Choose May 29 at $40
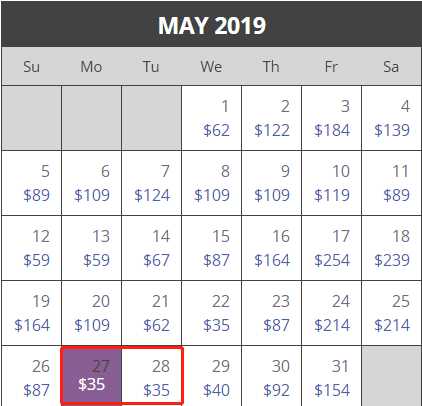The width and height of the screenshot is (422, 406). 211,376
